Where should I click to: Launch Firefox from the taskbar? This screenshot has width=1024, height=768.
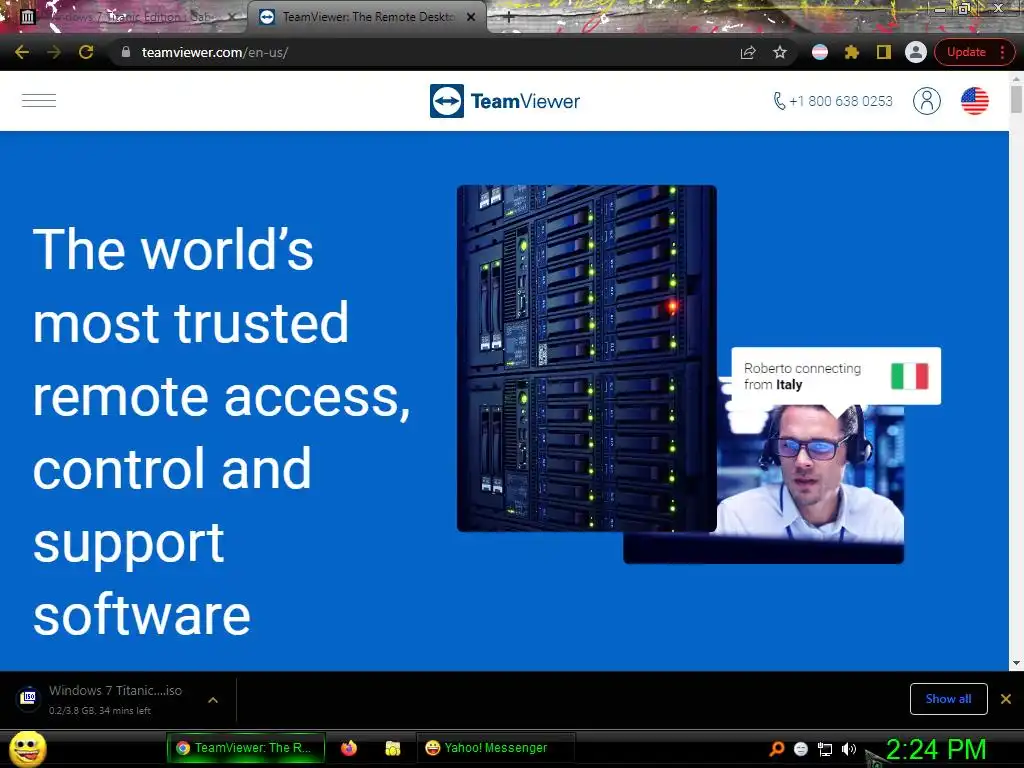349,748
